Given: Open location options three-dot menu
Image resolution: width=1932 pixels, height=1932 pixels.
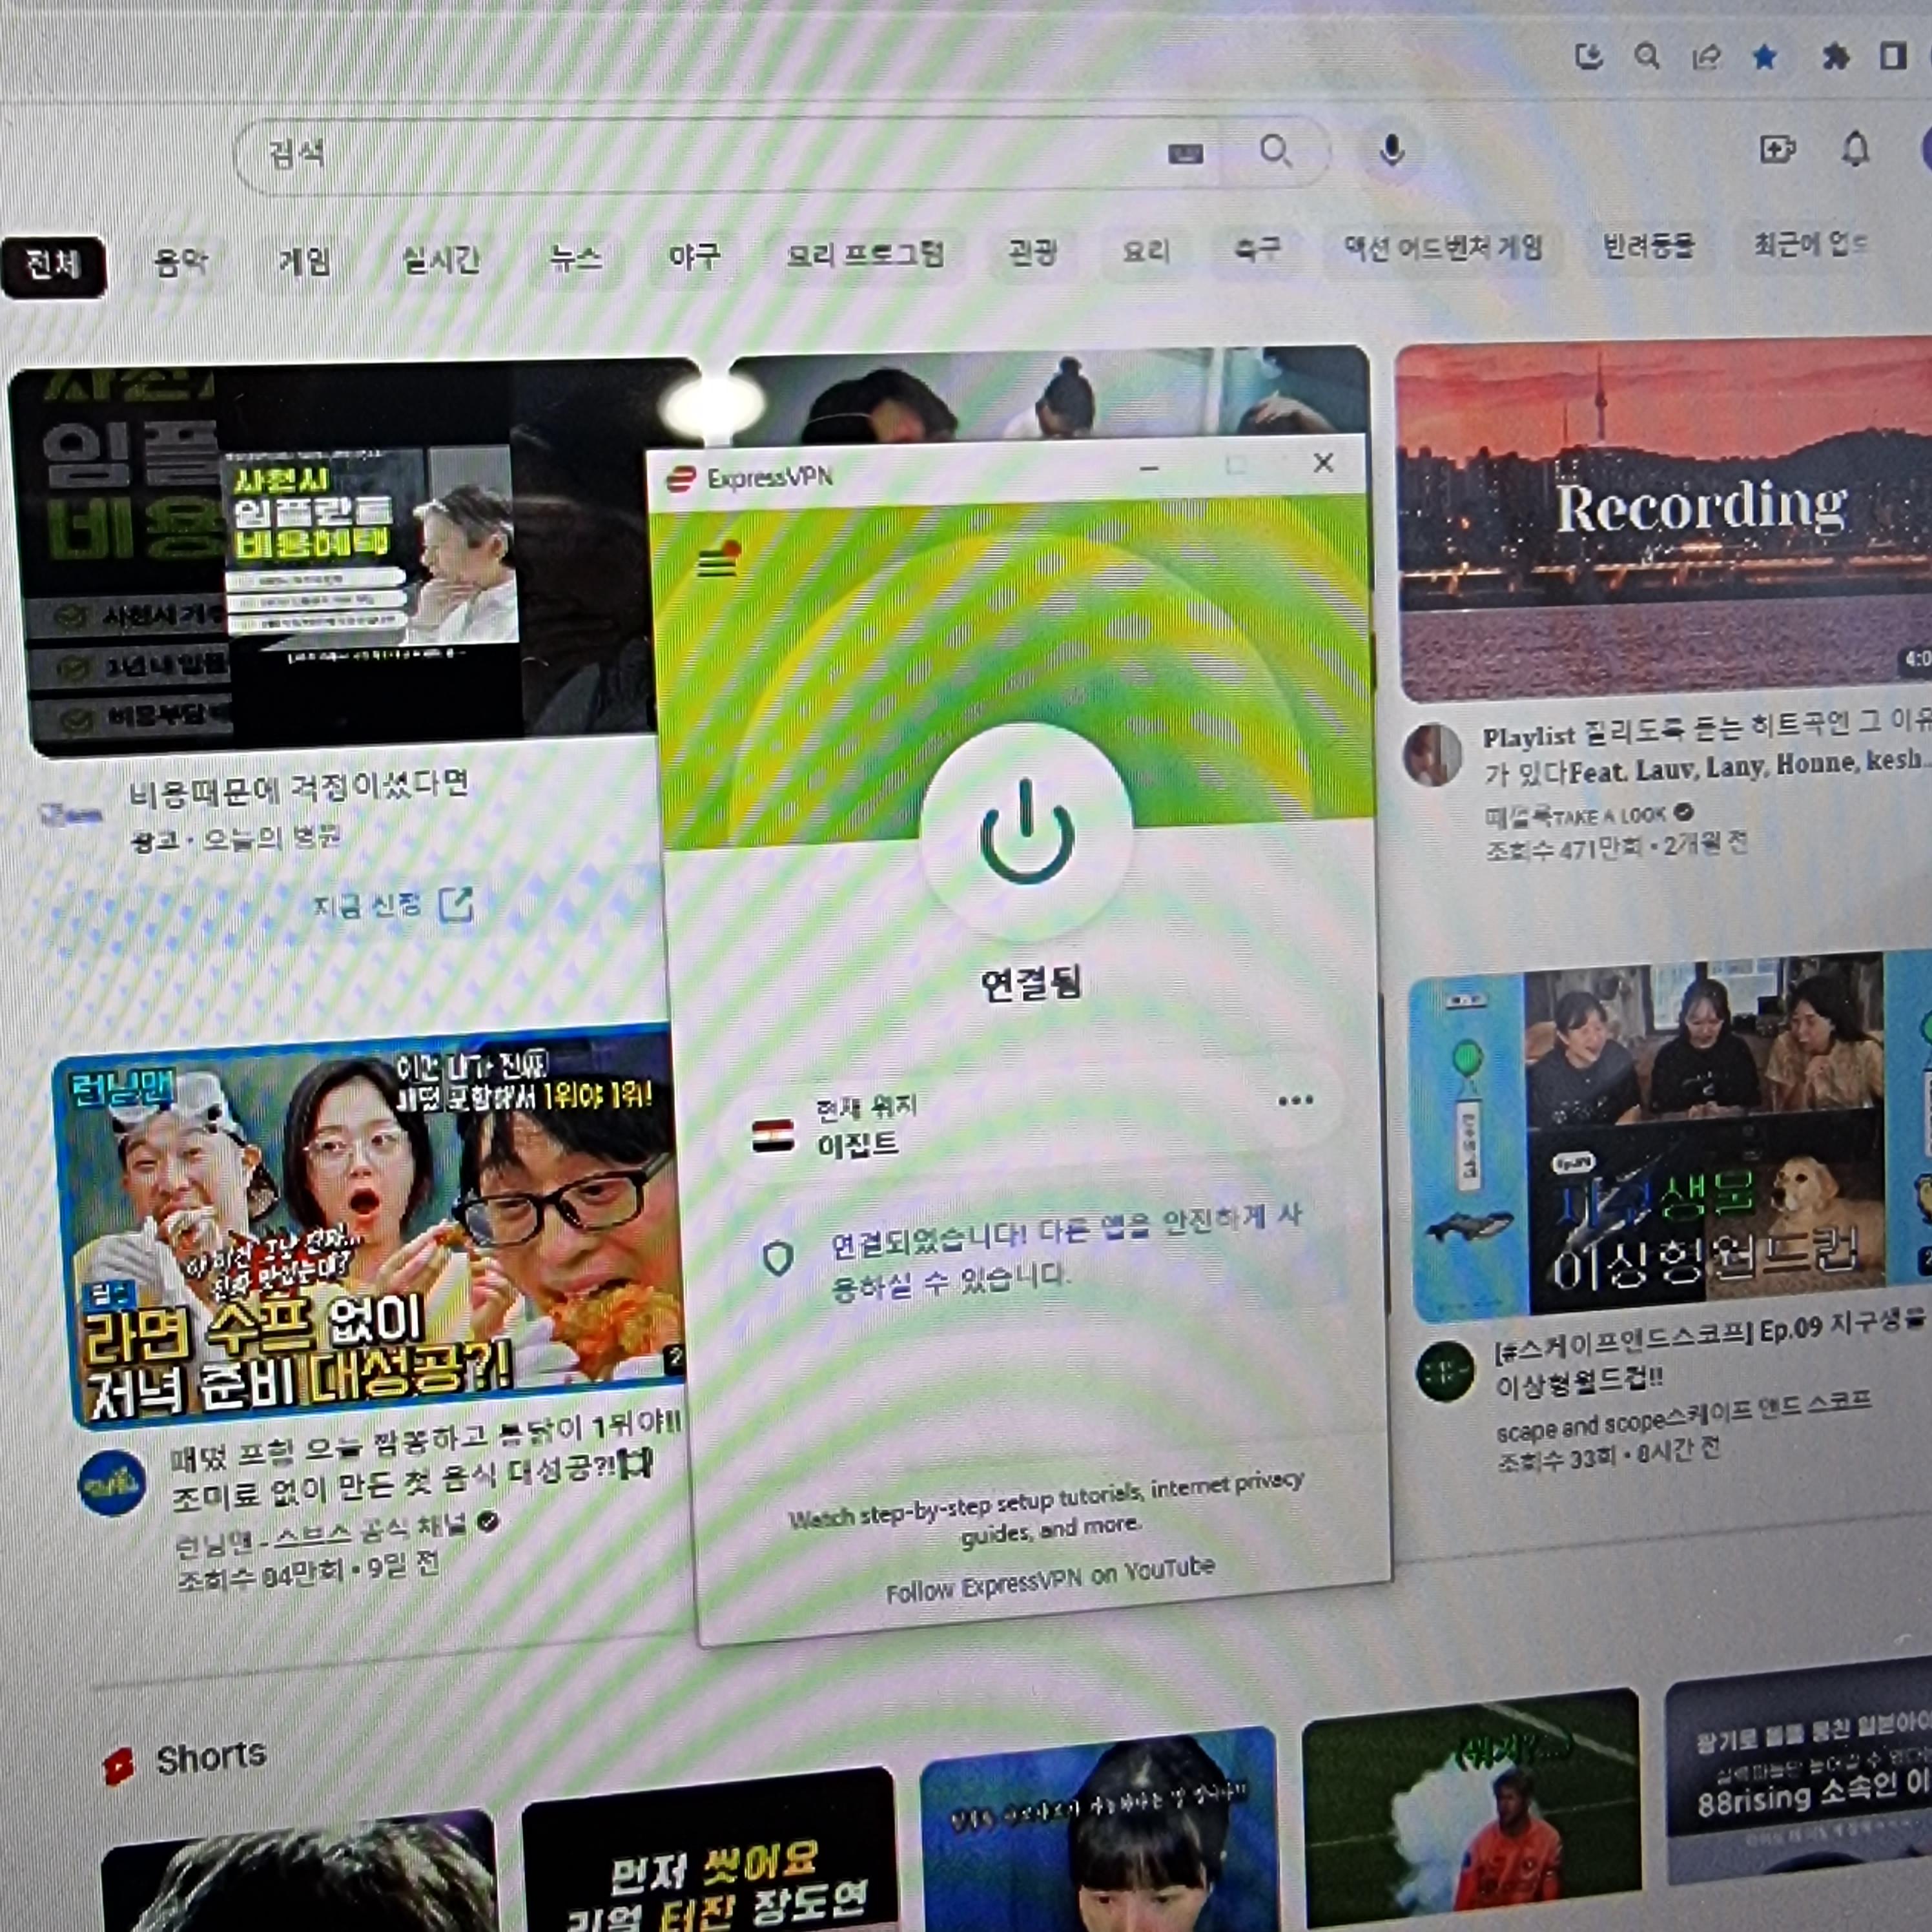Looking at the screenshot, I should (x=1295, y=1101).
